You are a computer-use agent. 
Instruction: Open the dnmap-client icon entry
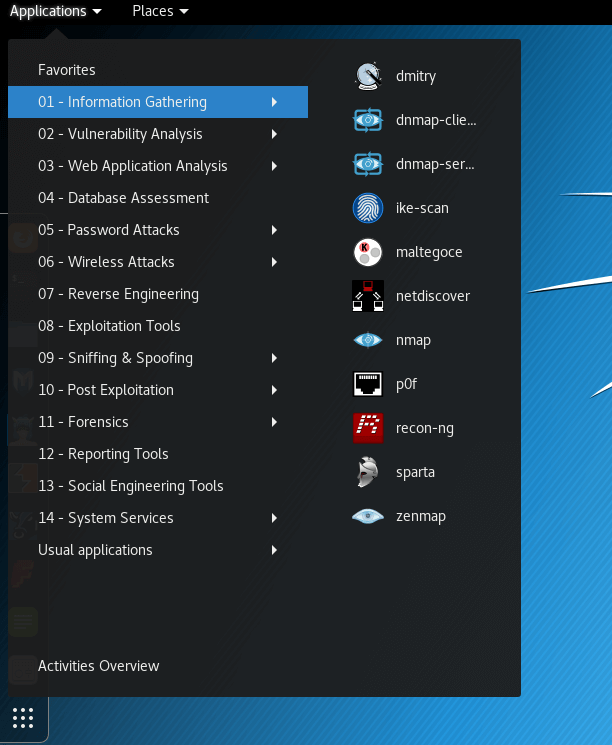tap(368, 120)
